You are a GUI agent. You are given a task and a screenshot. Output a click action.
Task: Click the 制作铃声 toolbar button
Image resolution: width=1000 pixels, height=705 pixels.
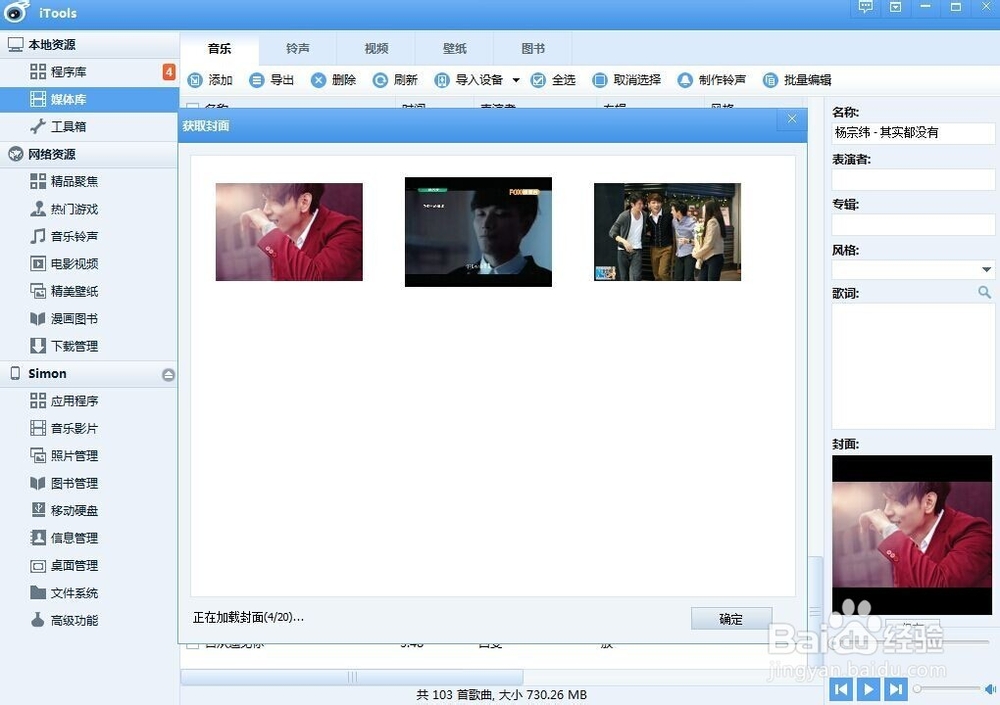(712, 80)
